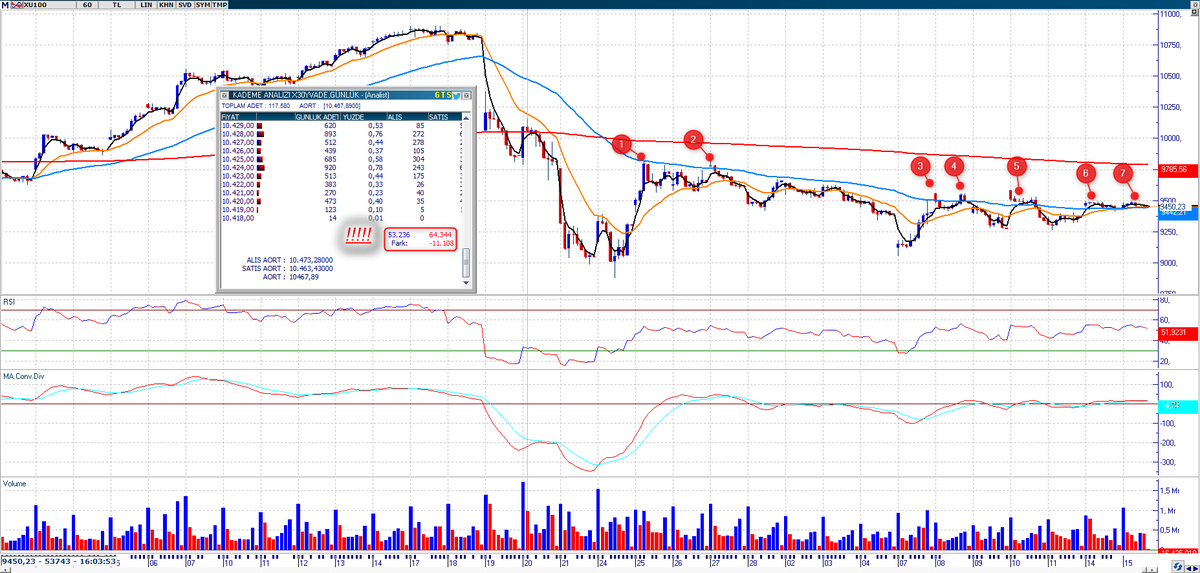1200x573 pixels.
Task: Click the TOPLAM ADET : 117.580 text
Action: [x=256, y=105]
